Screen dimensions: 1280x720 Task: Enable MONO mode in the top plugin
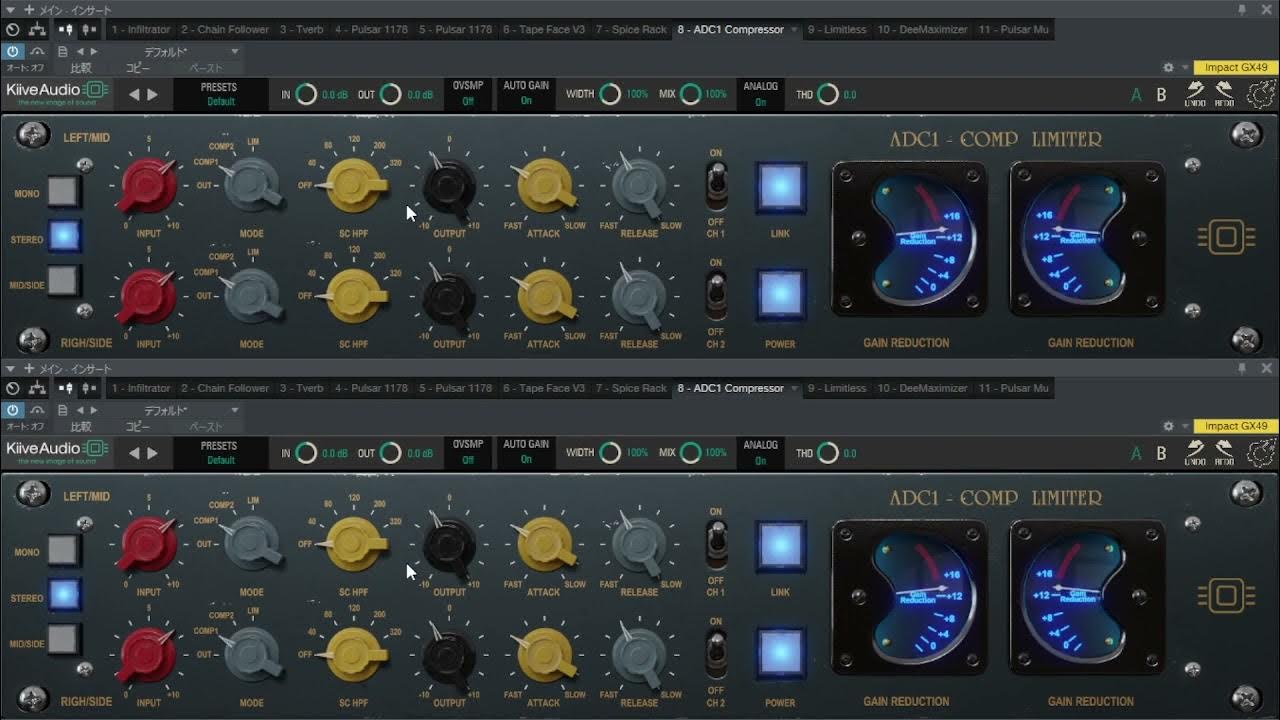[x=63, y=190]
